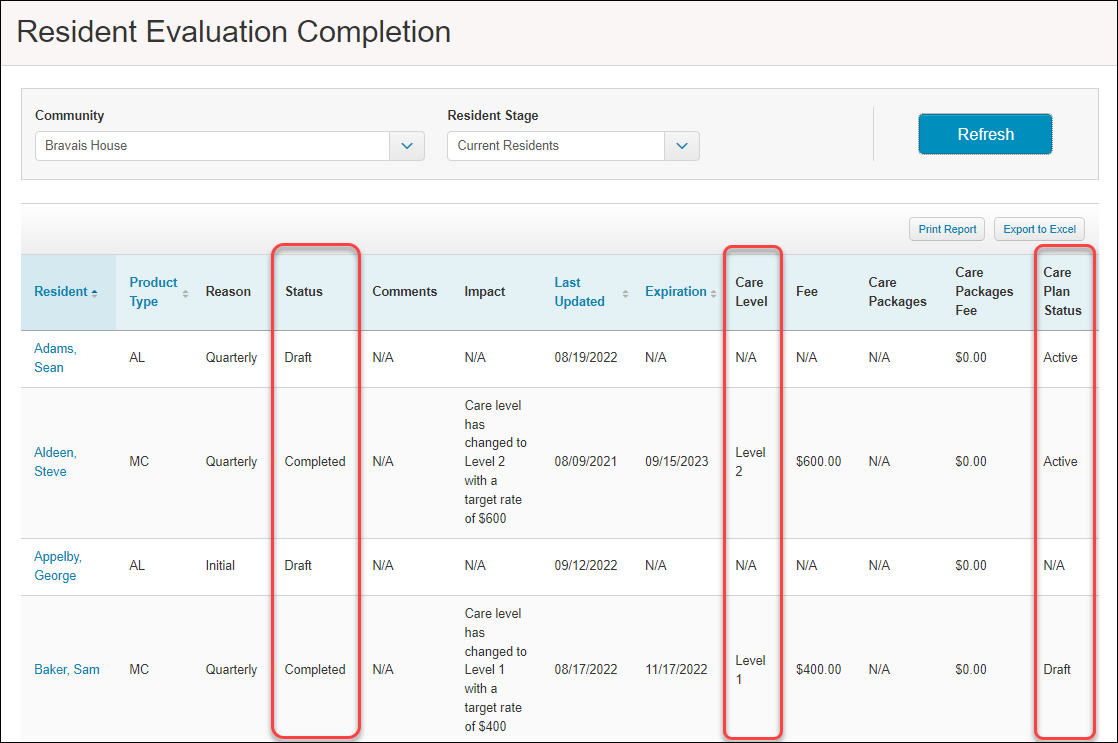Click the Print Report button
1118x743 pixels.
(x=947, y=229)
